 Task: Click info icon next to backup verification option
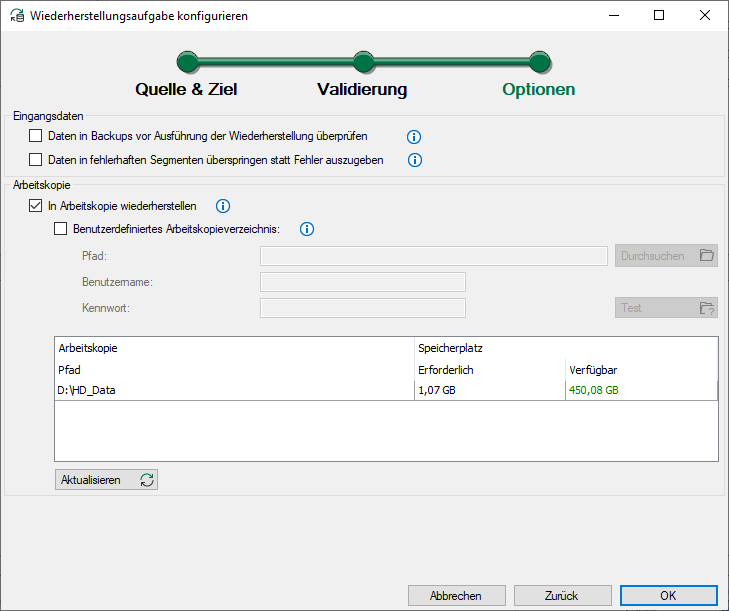click(414, 137)
